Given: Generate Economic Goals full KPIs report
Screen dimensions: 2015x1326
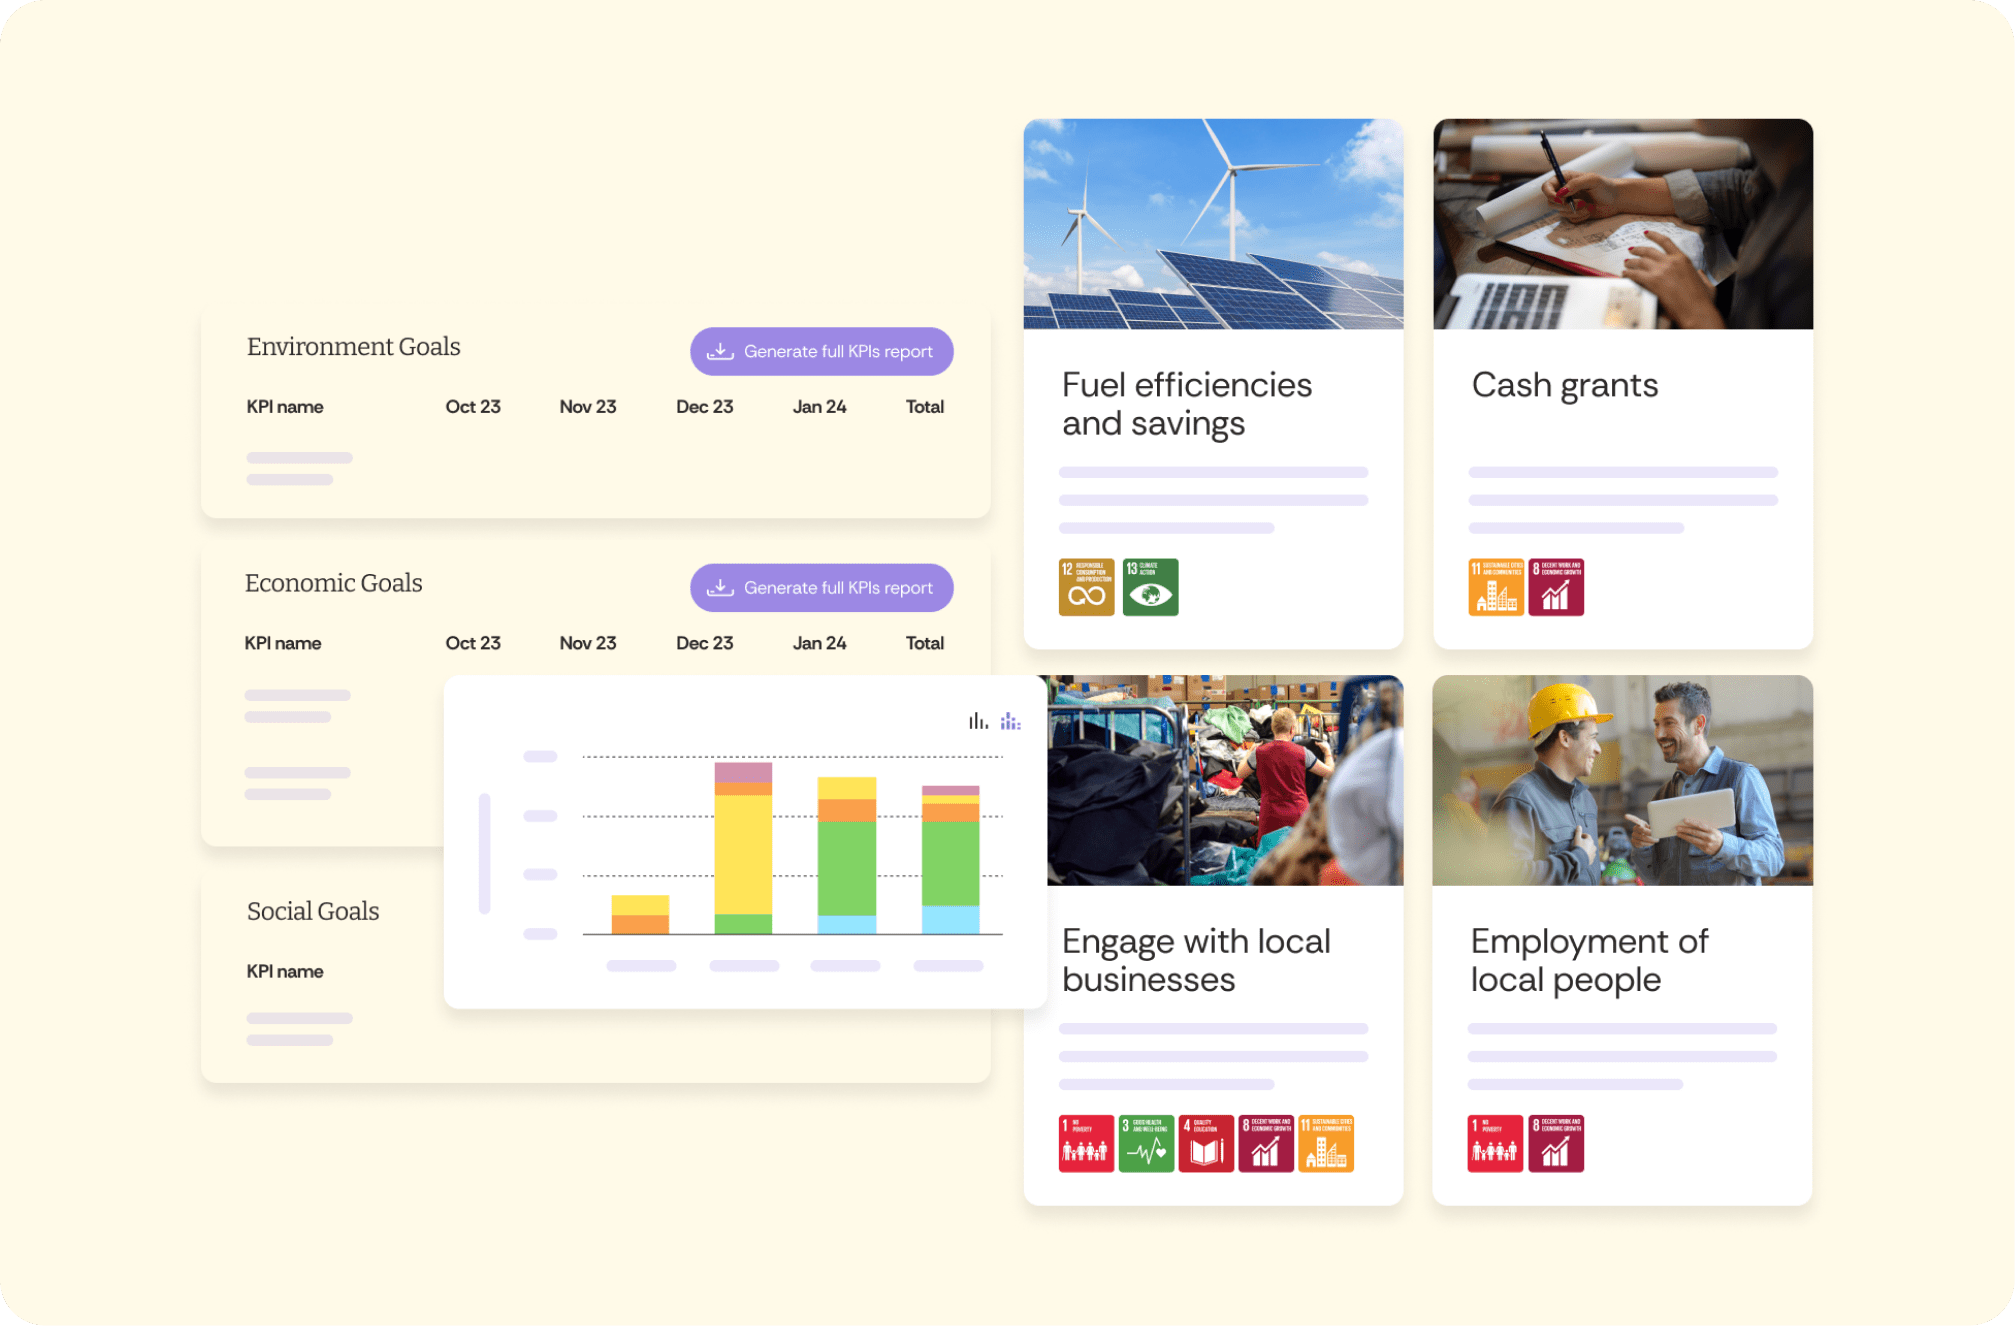Looking at the screenshot, I should [x=821, y=588].
